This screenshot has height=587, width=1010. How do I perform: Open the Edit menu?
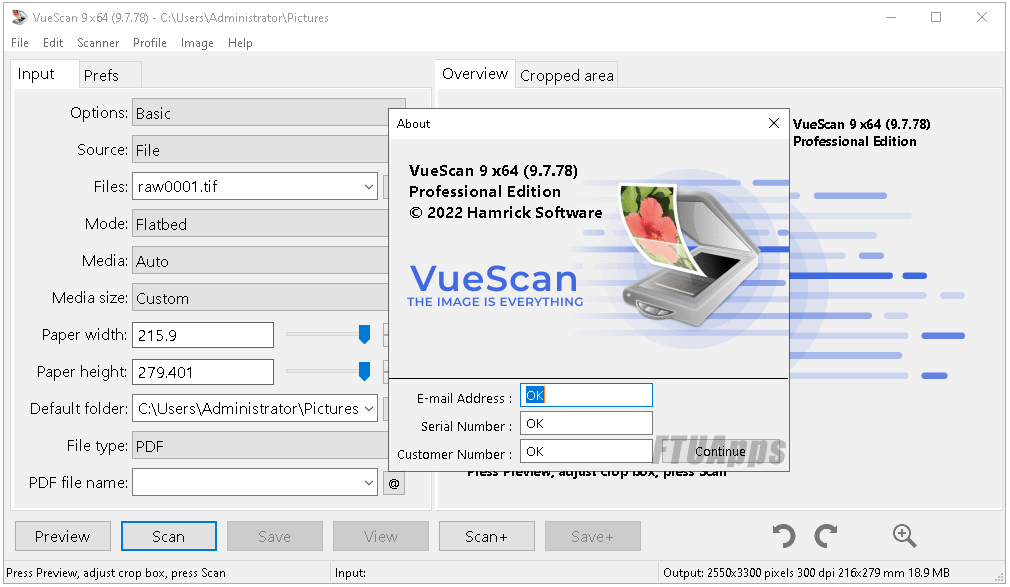point(53,43)
